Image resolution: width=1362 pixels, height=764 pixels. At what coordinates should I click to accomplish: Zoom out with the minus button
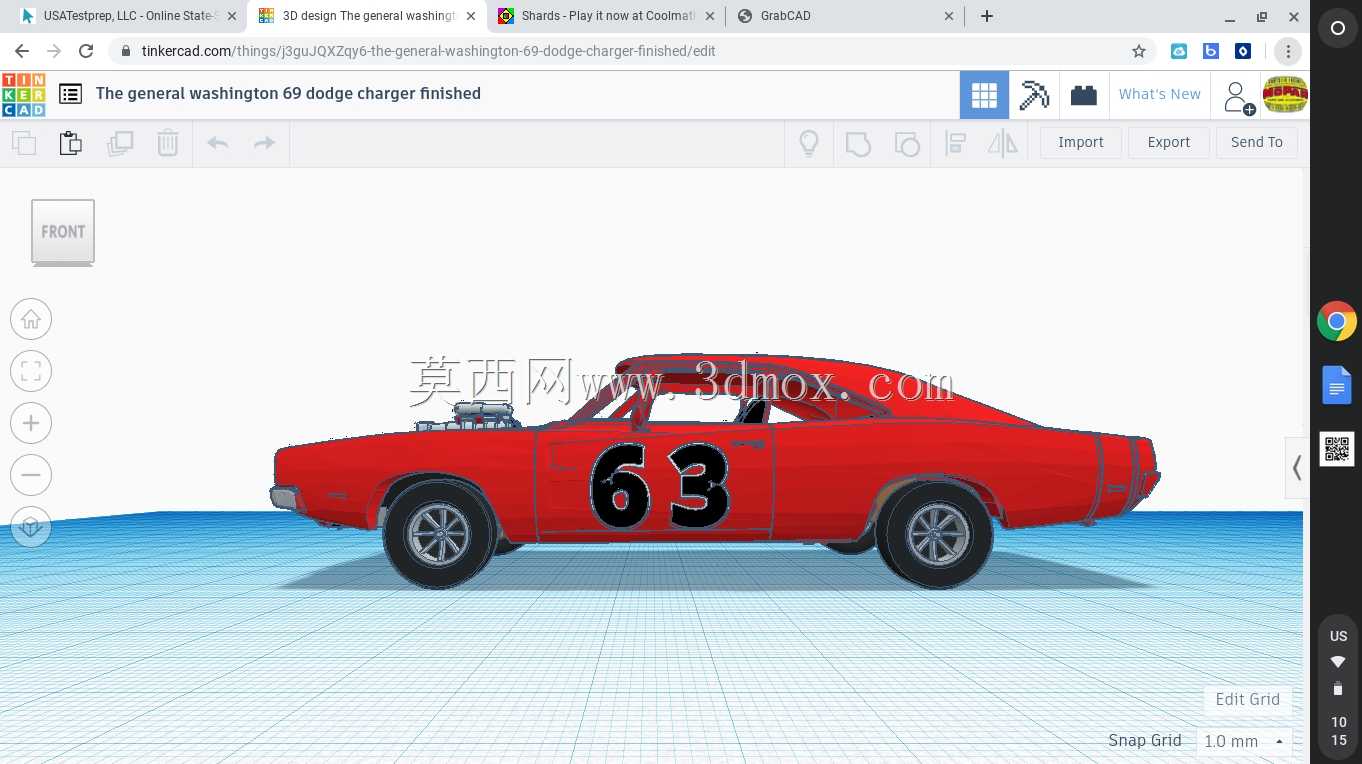click(31, 475)
